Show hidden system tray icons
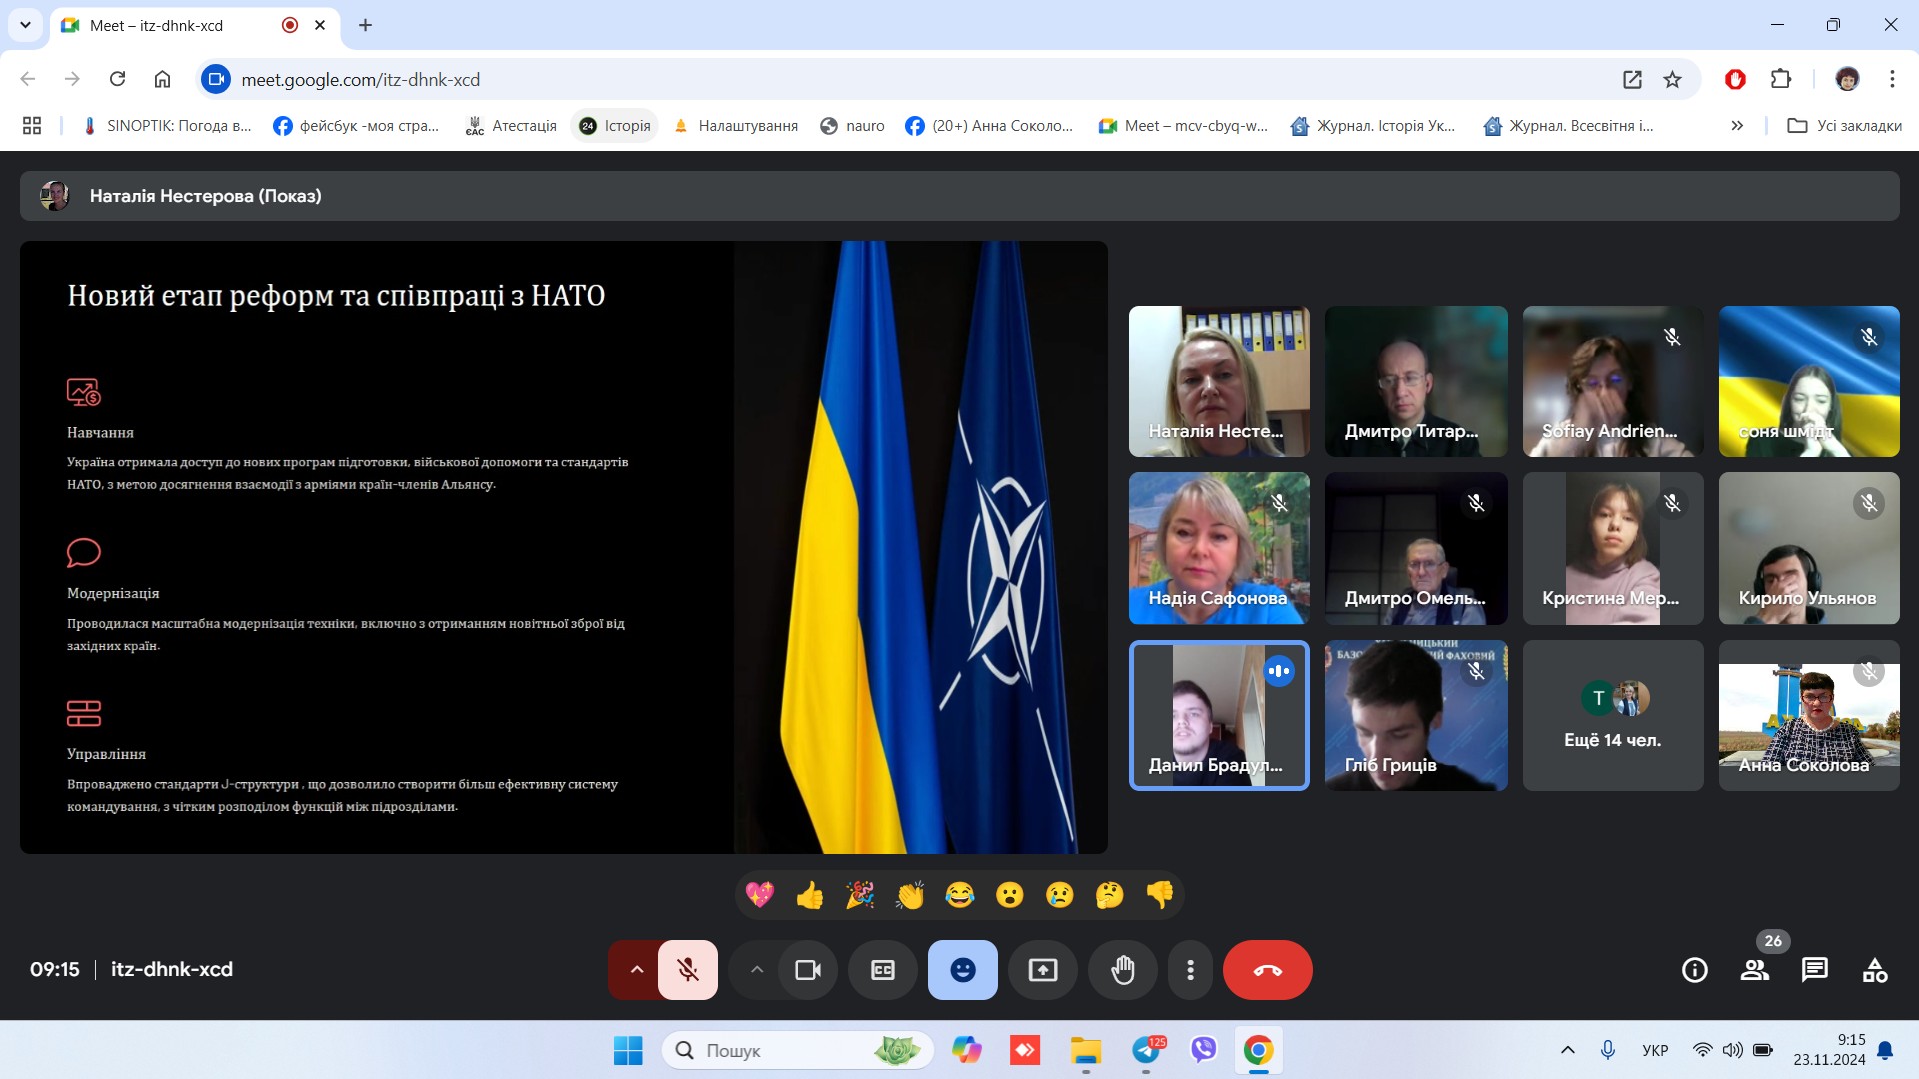The width and height of the screenshot is (1919, 1079). (1567, 1050)
